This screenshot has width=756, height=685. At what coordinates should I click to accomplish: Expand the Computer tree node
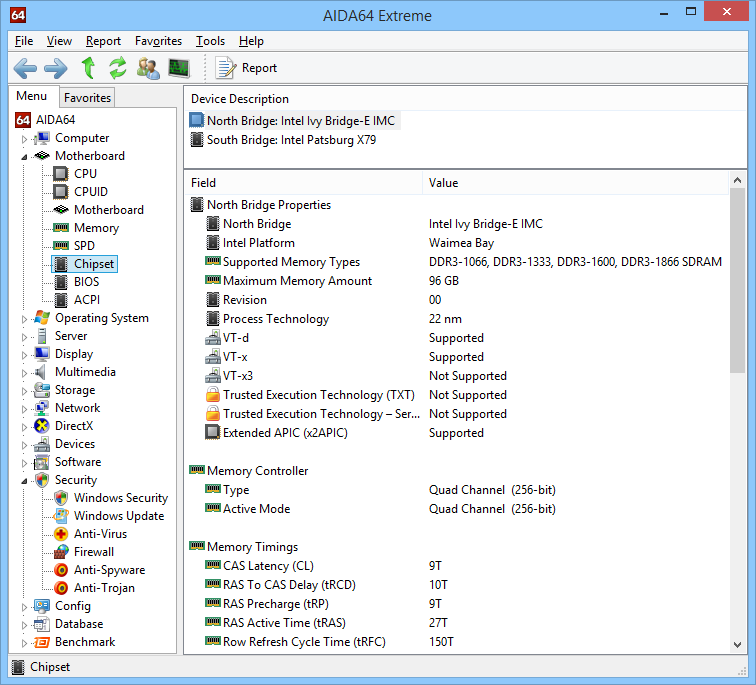click(24, 139)
